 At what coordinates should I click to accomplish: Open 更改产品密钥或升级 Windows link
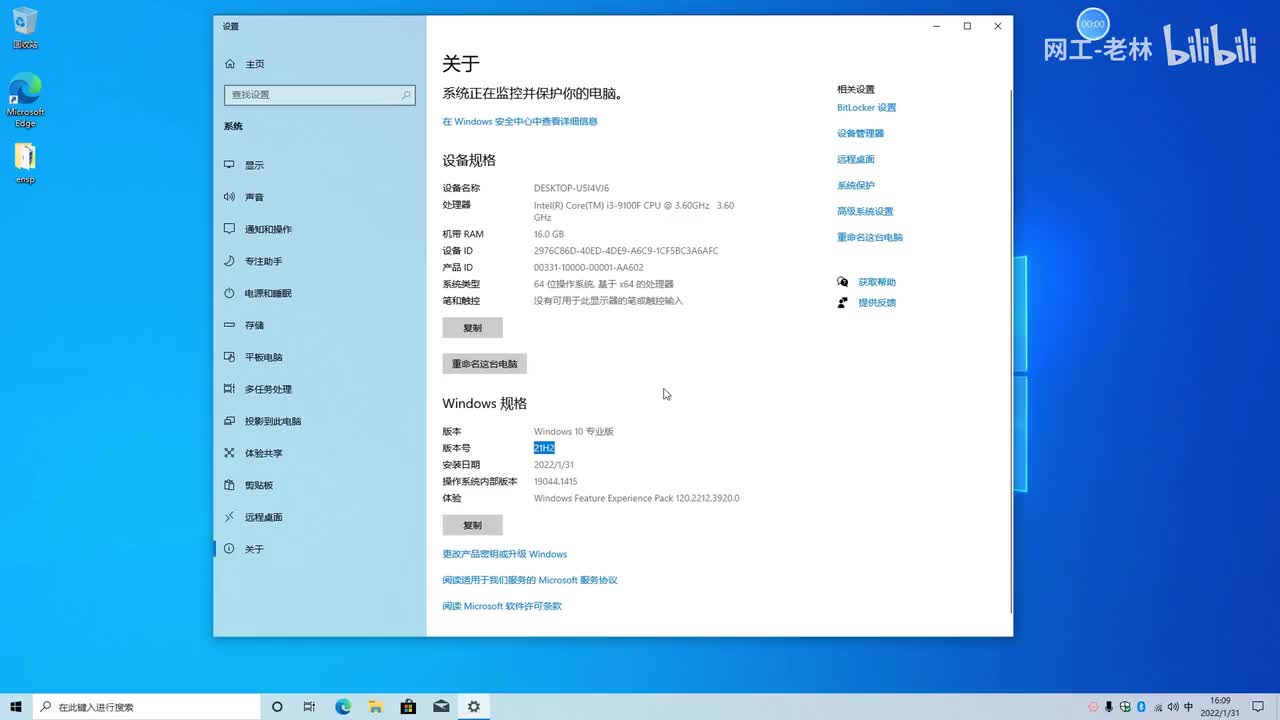pos(505,554)
